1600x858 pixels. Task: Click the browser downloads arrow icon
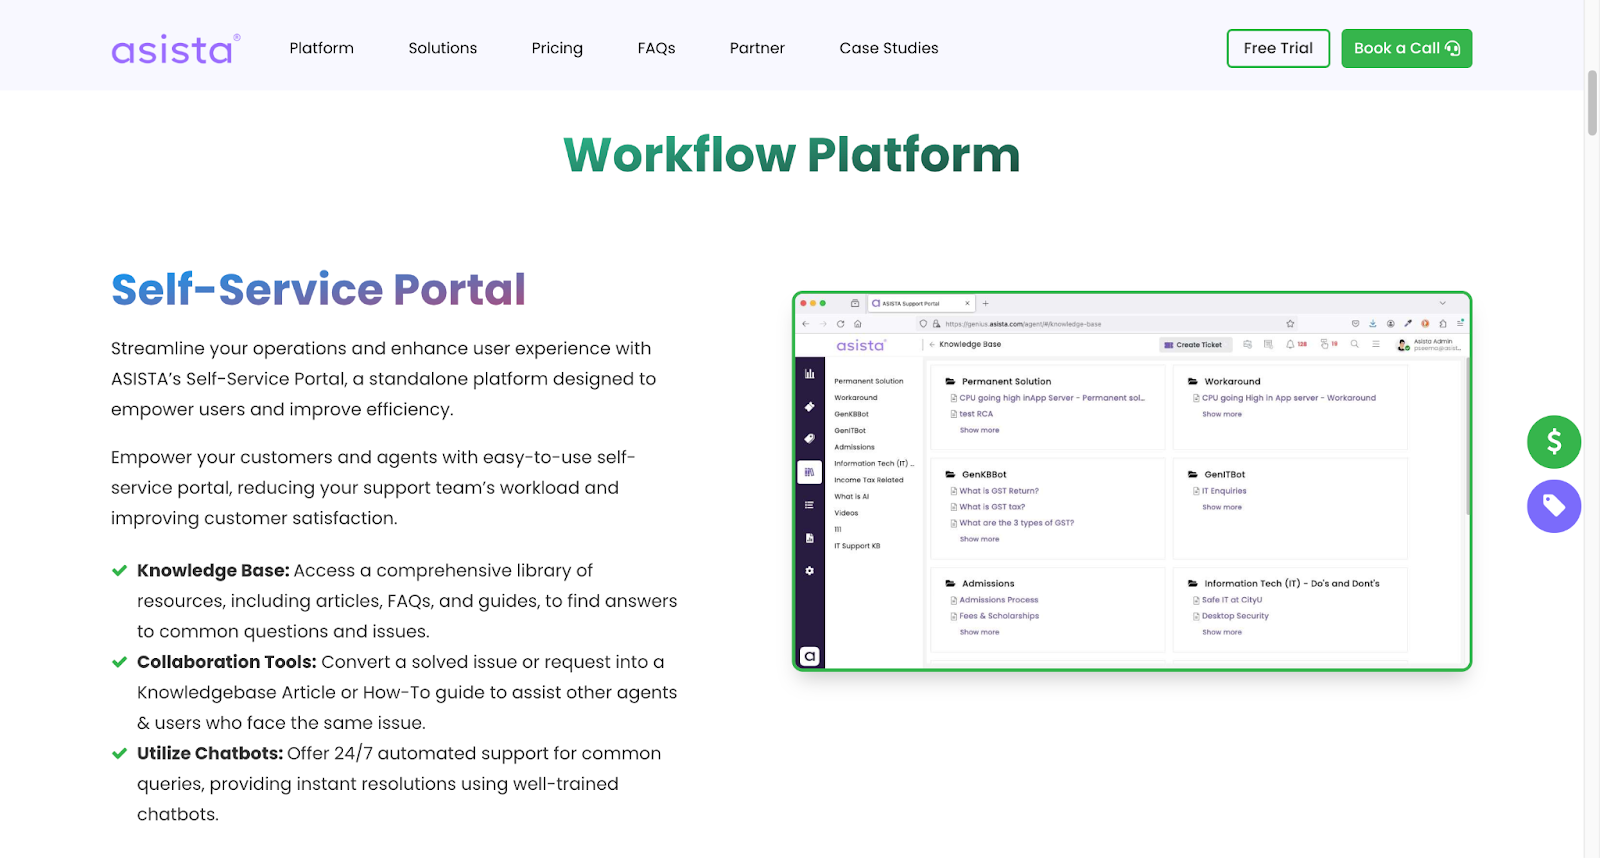[1373, 324]
